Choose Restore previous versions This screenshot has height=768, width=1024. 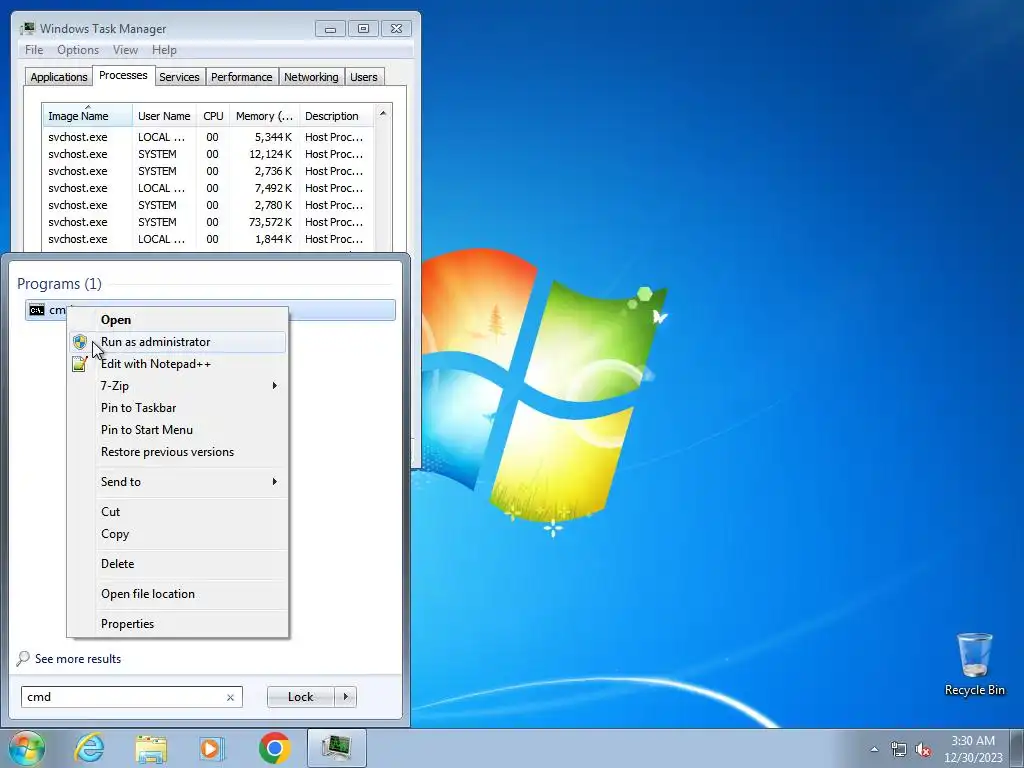178,452
